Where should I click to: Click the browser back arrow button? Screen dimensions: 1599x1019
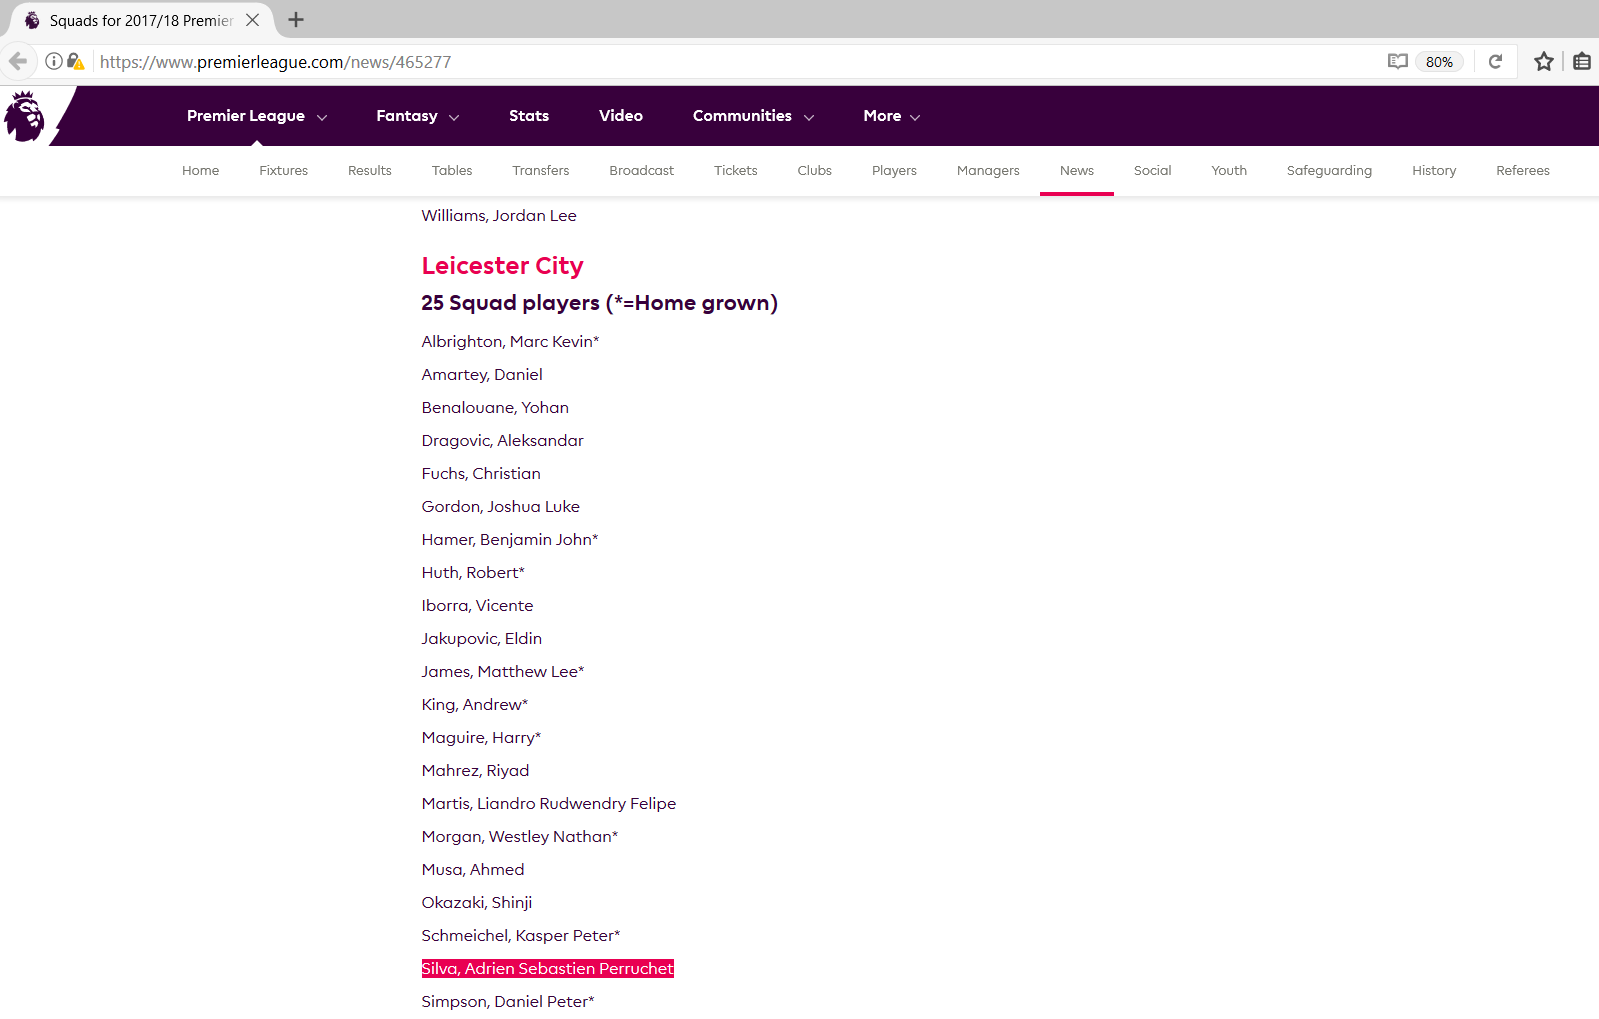(18, 61)
